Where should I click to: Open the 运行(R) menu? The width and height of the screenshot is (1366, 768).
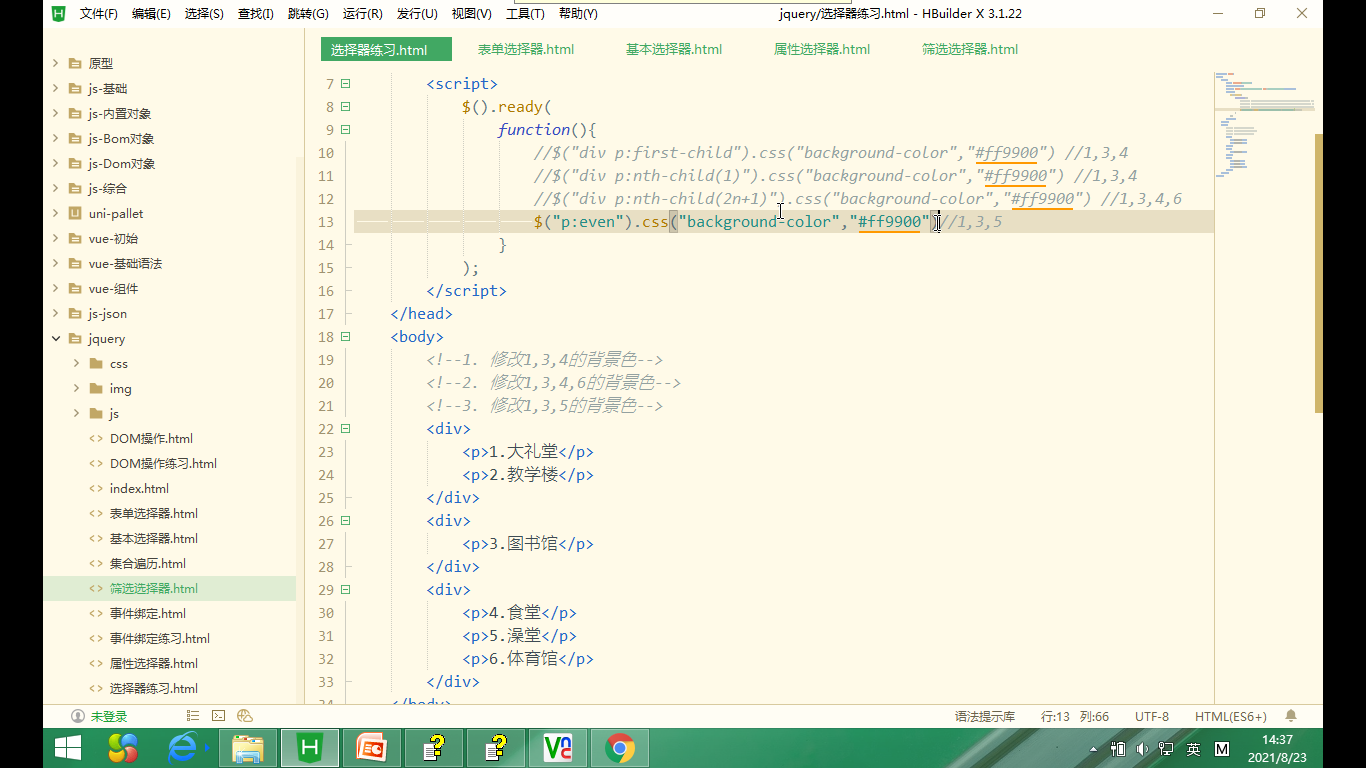pyautogui.click(x=362, y=14)
